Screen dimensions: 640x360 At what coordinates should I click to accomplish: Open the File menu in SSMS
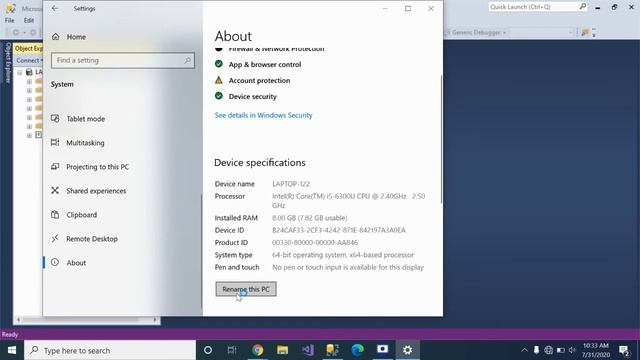click(9, 20)
